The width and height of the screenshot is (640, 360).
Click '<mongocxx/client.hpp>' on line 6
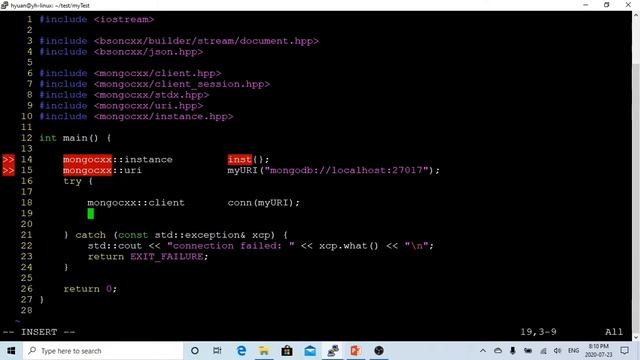(158, 73)
